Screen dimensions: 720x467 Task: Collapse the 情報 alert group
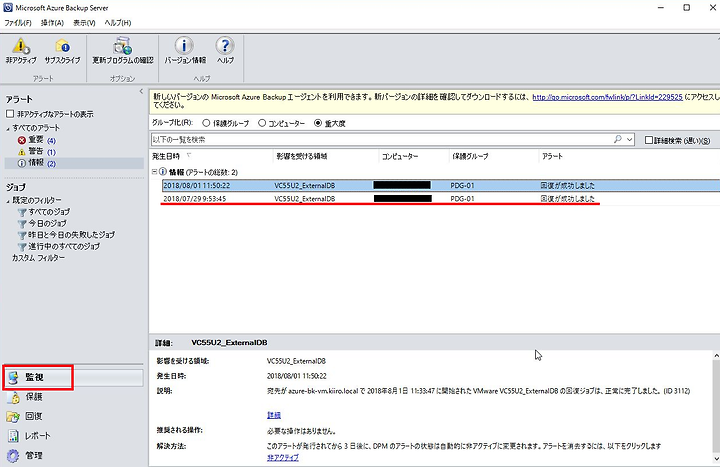coord(154,172)
